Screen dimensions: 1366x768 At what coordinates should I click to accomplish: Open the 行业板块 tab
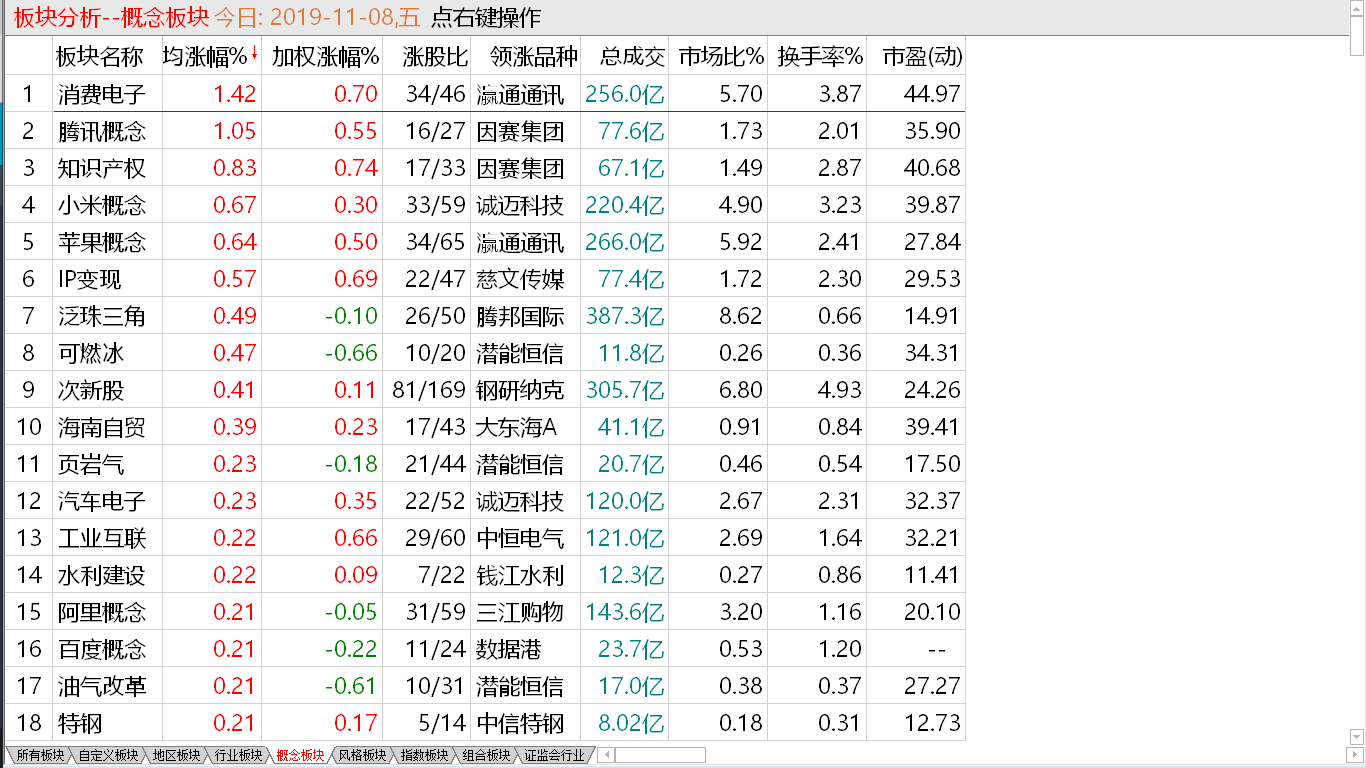pyautogui.click(x=238, y=755)
